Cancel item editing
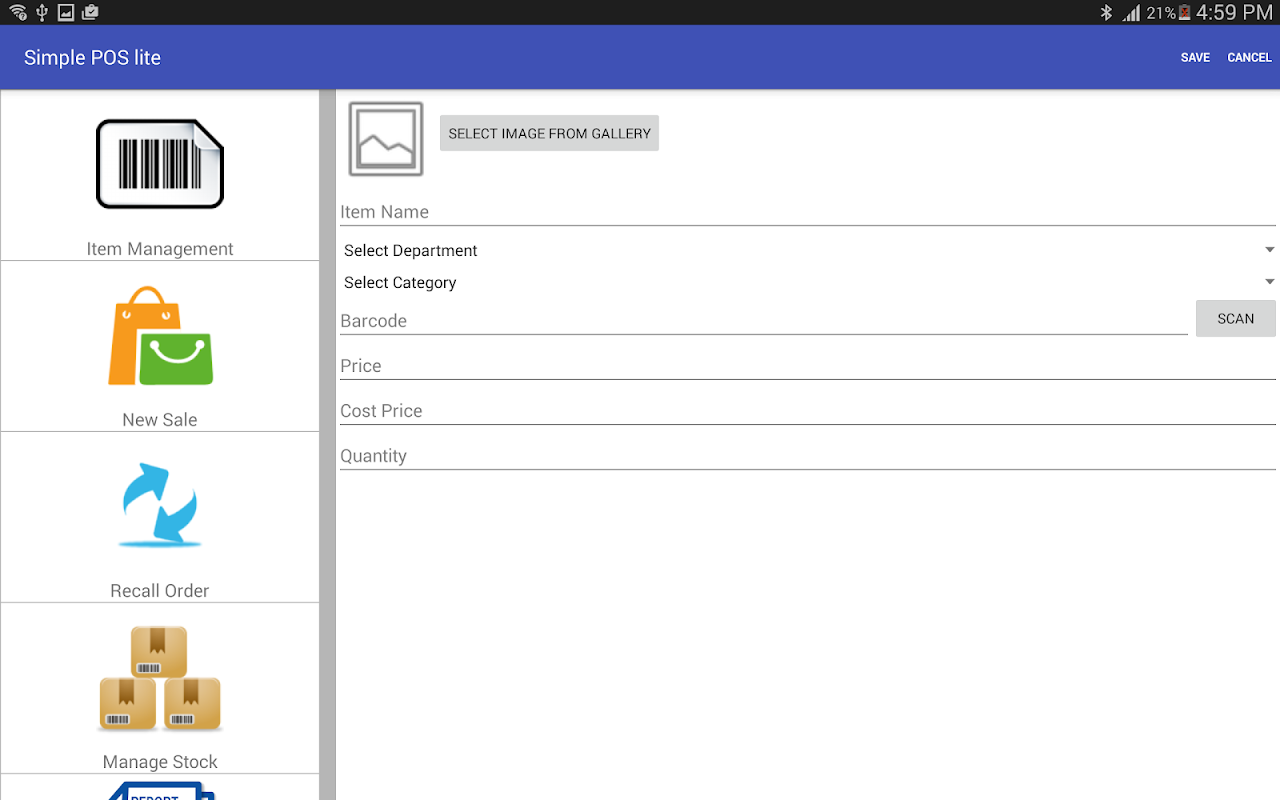The image size is (1280, 800). (x=1249, y=58)
